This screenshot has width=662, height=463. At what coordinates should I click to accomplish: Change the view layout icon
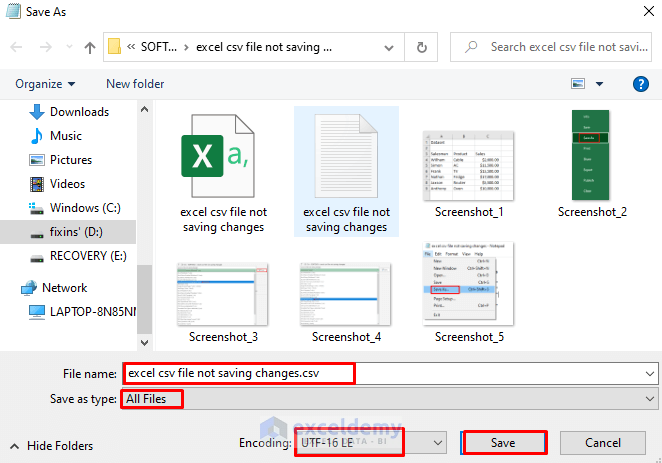(578, 84)
